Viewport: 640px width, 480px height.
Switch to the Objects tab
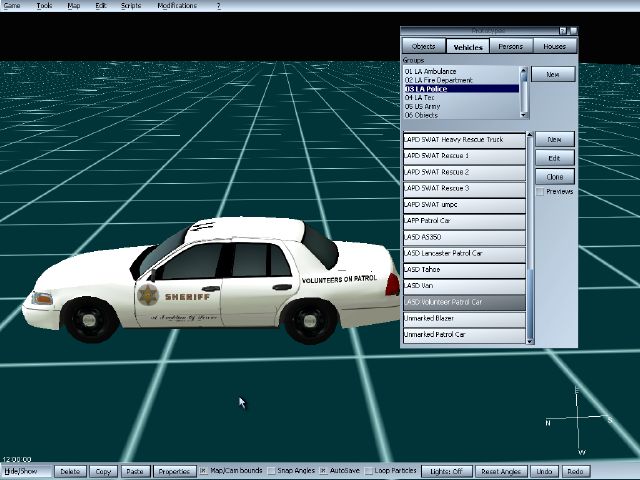coord(423,47)
